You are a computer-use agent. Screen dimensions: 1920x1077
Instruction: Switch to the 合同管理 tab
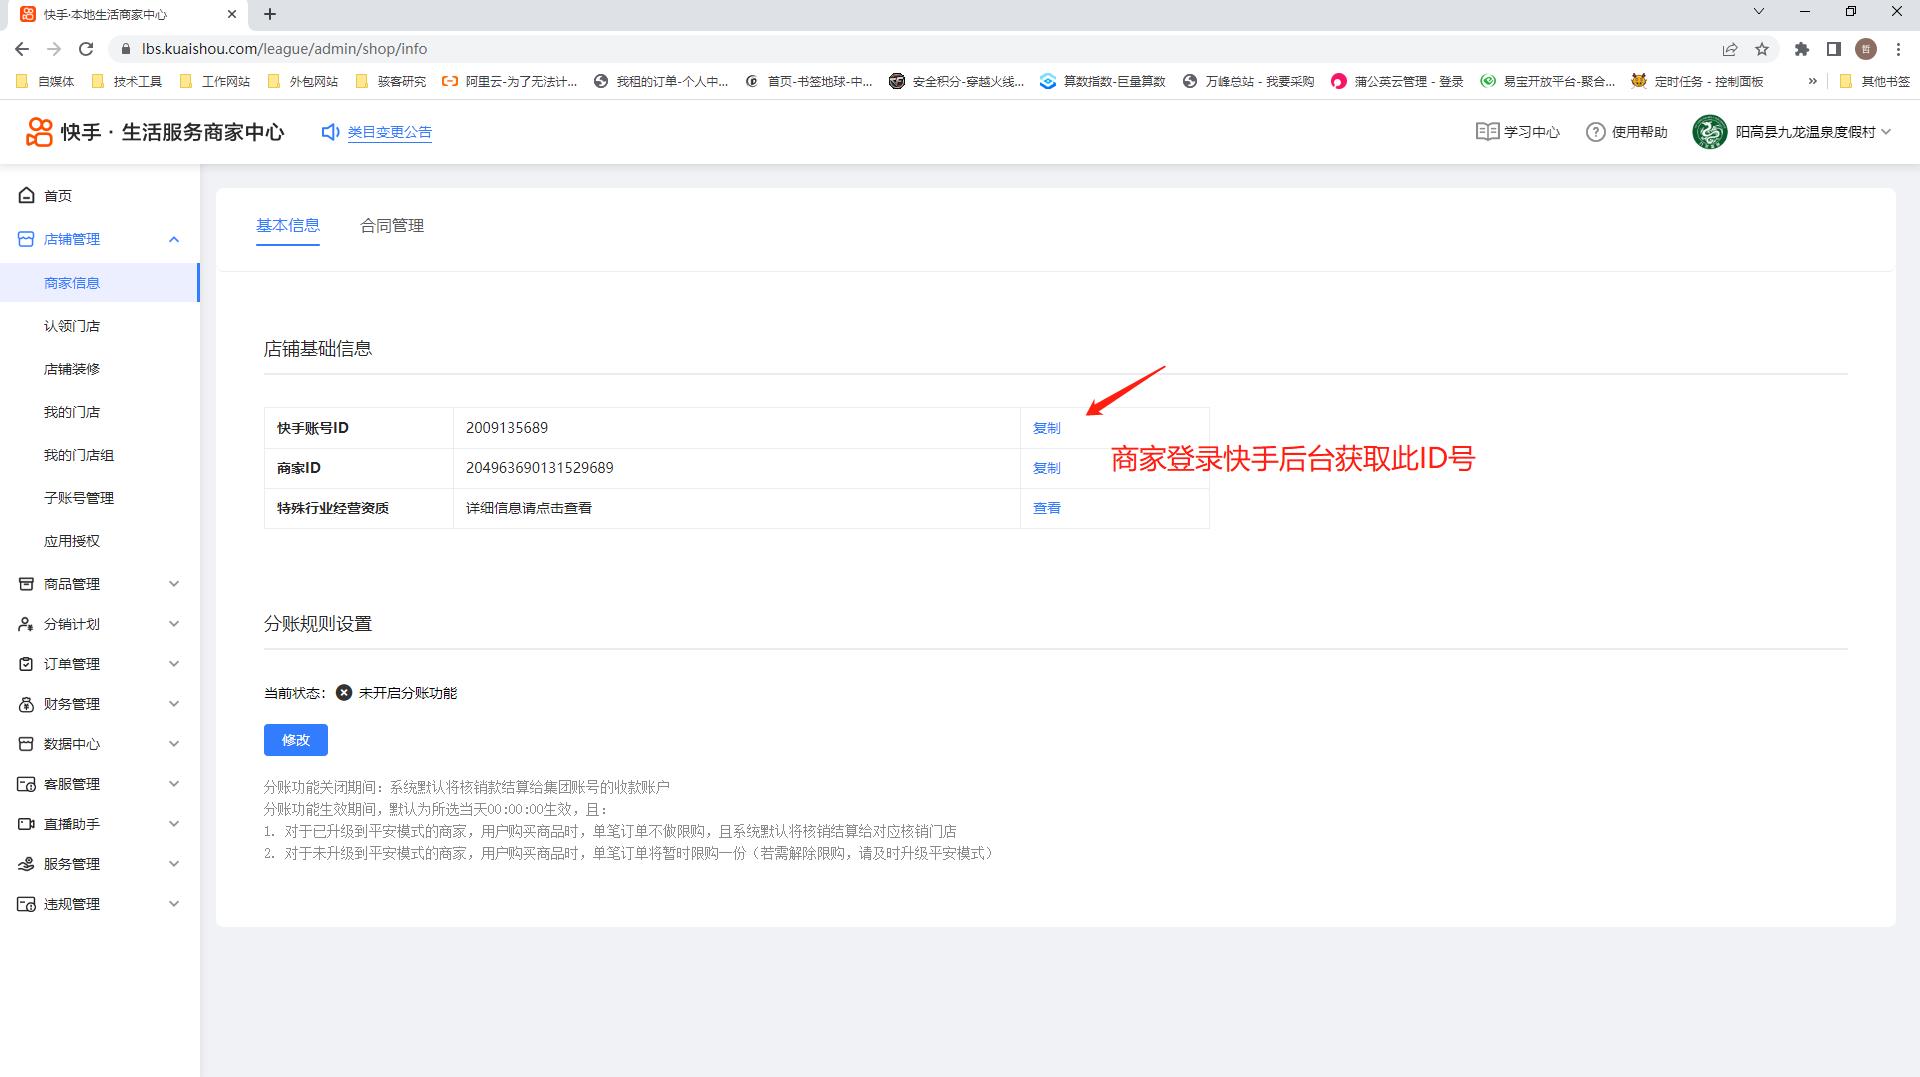[x=392, y=226]
